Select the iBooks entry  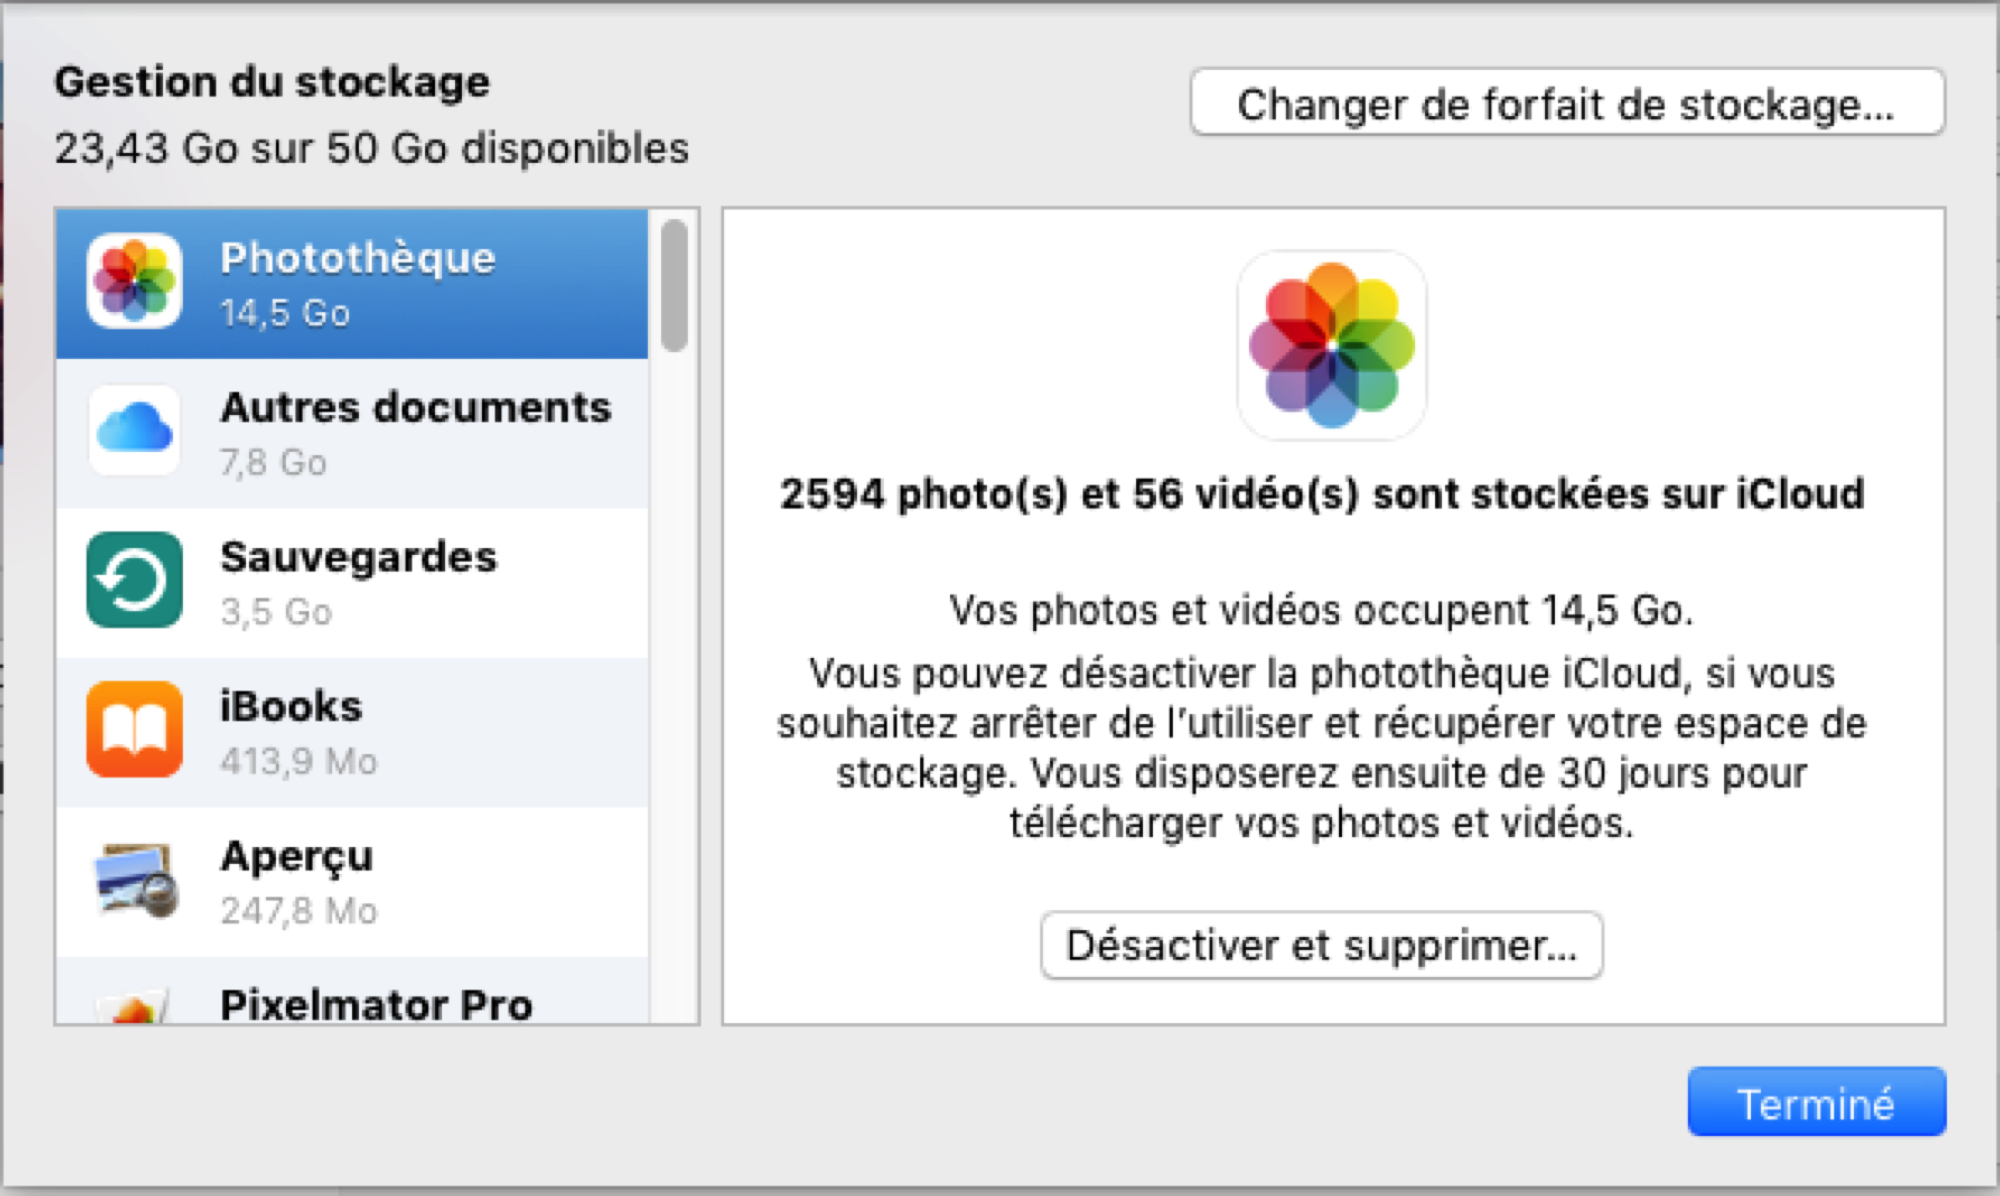tap(352, 732)
